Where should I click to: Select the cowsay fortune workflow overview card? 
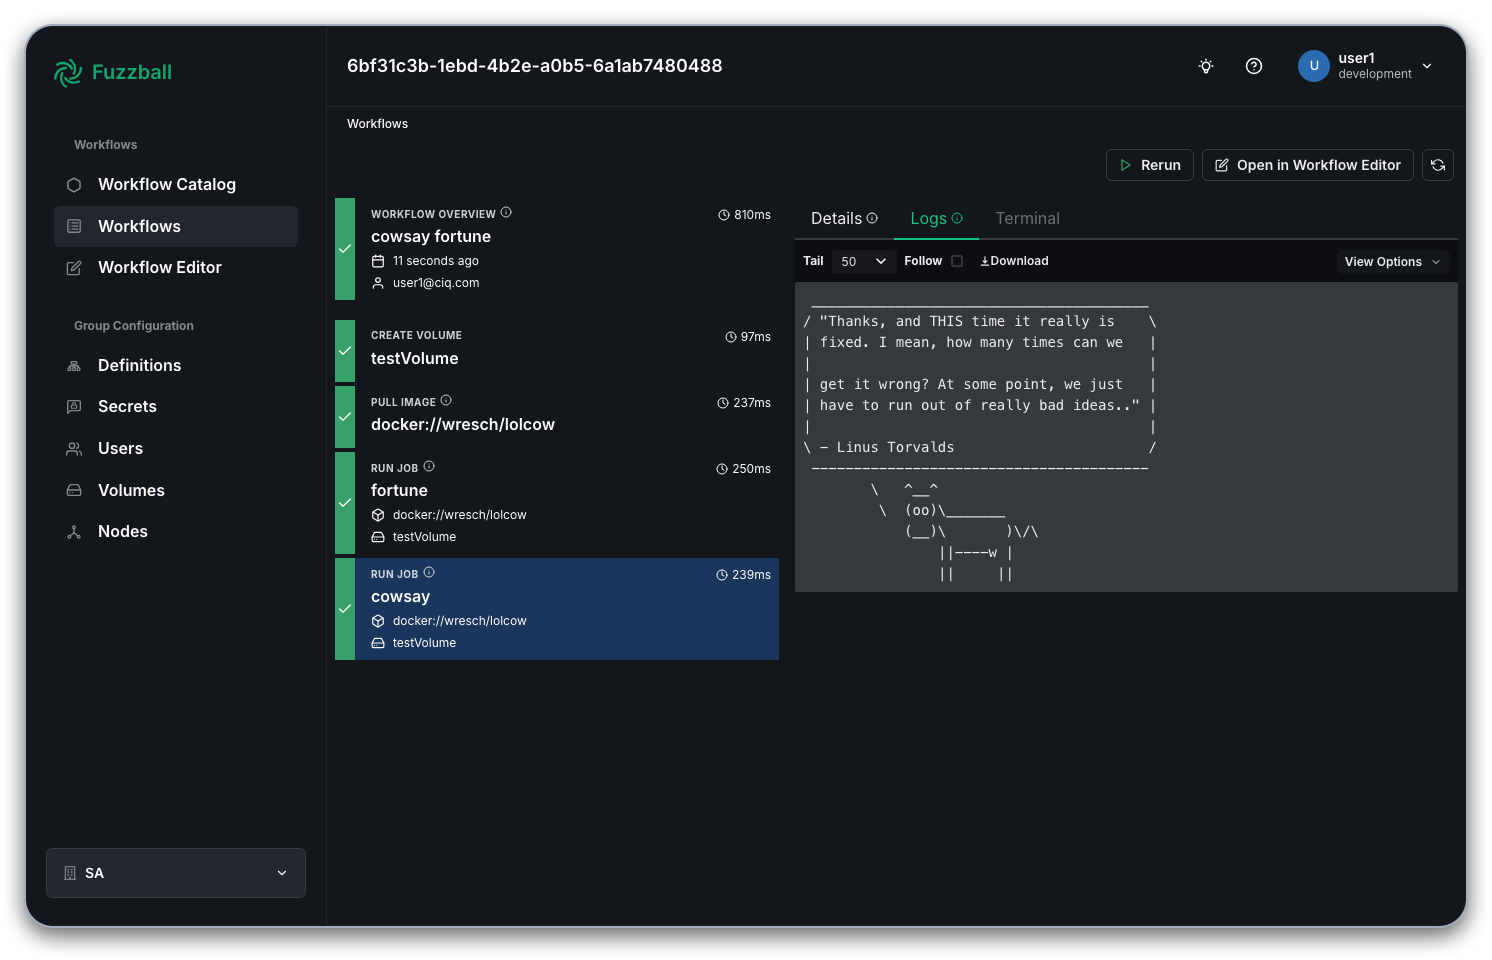point(557,249)
